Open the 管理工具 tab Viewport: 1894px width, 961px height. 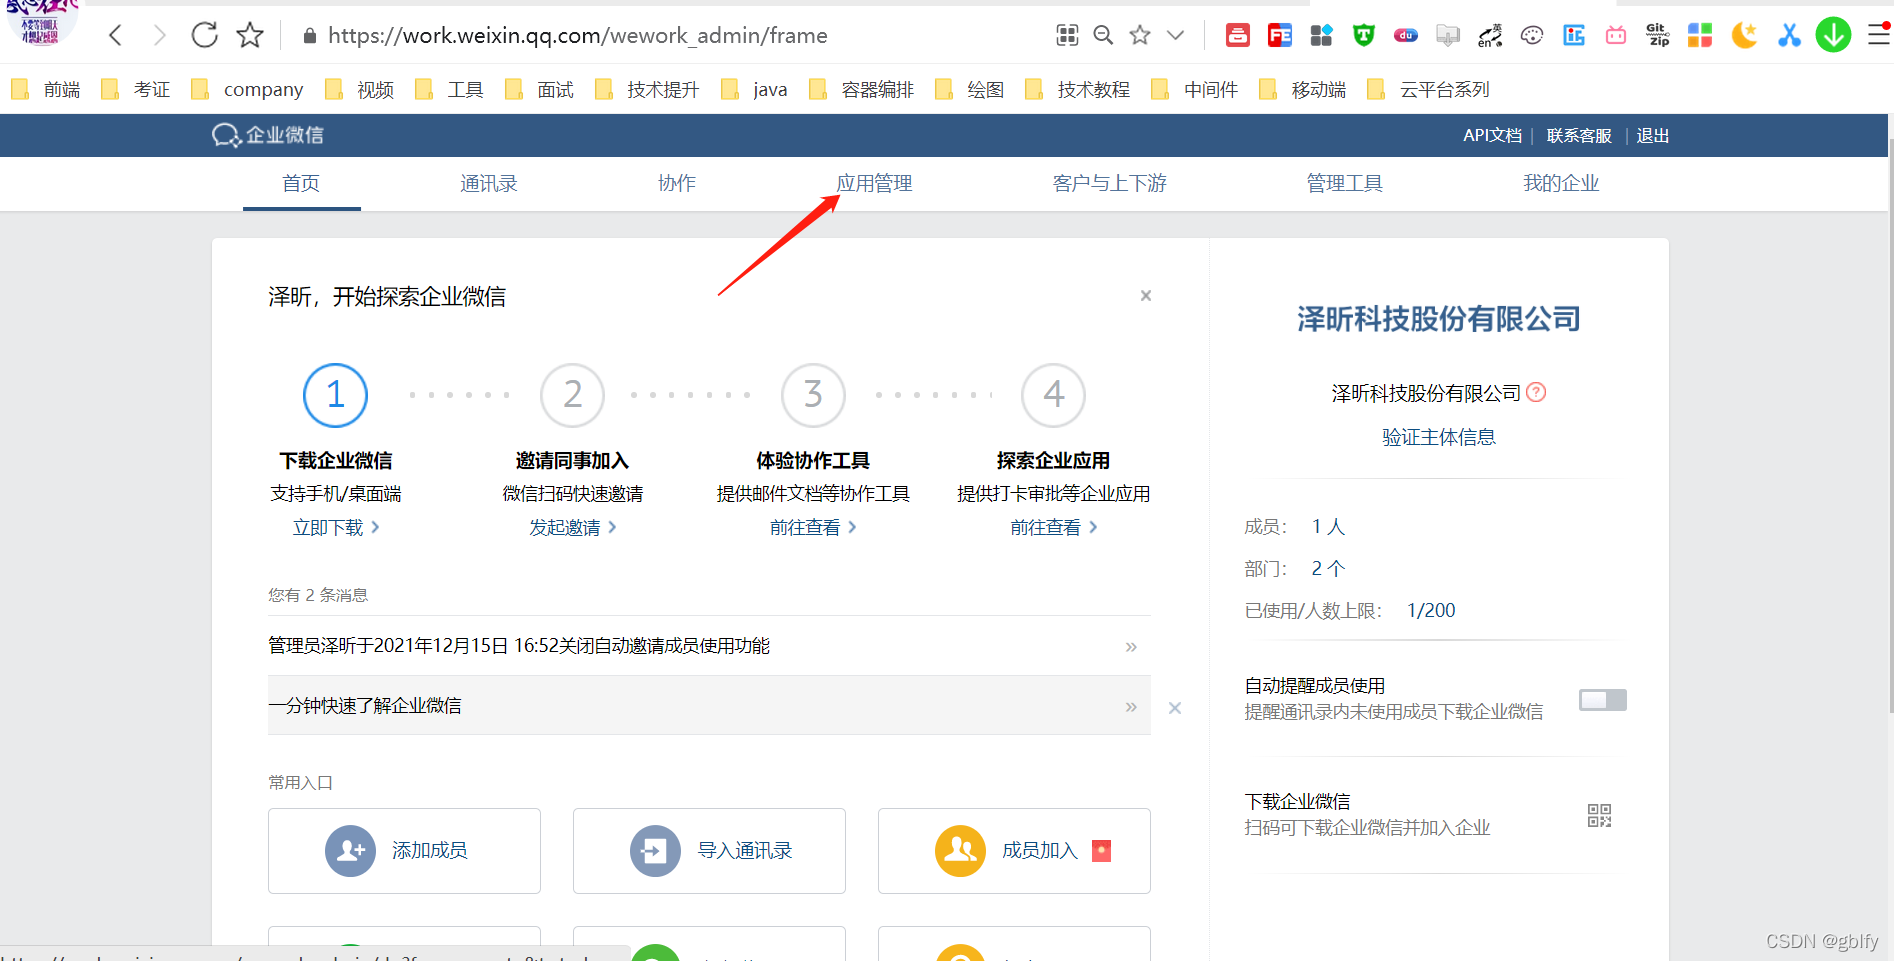[x=1345, y=184]
